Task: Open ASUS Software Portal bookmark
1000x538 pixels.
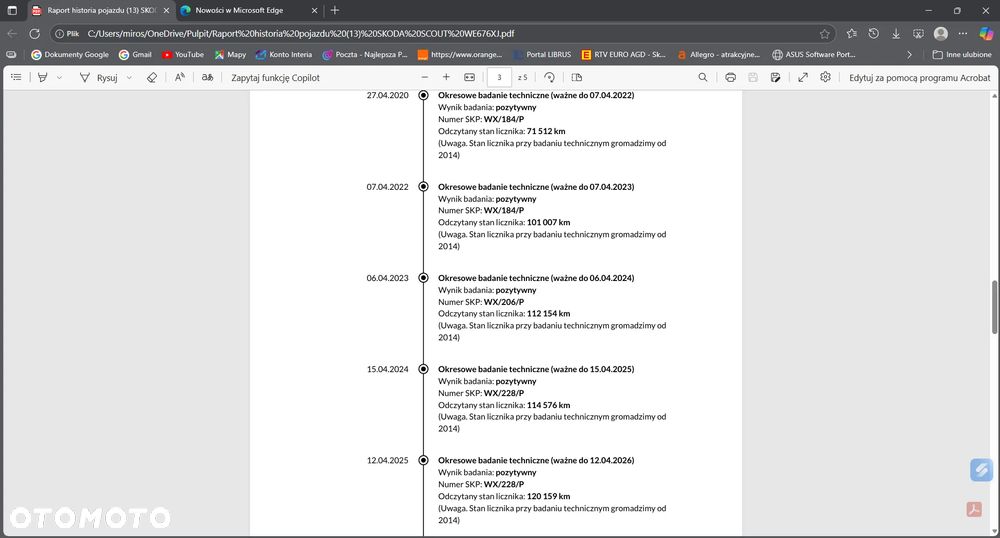Action: click(814, 55)
